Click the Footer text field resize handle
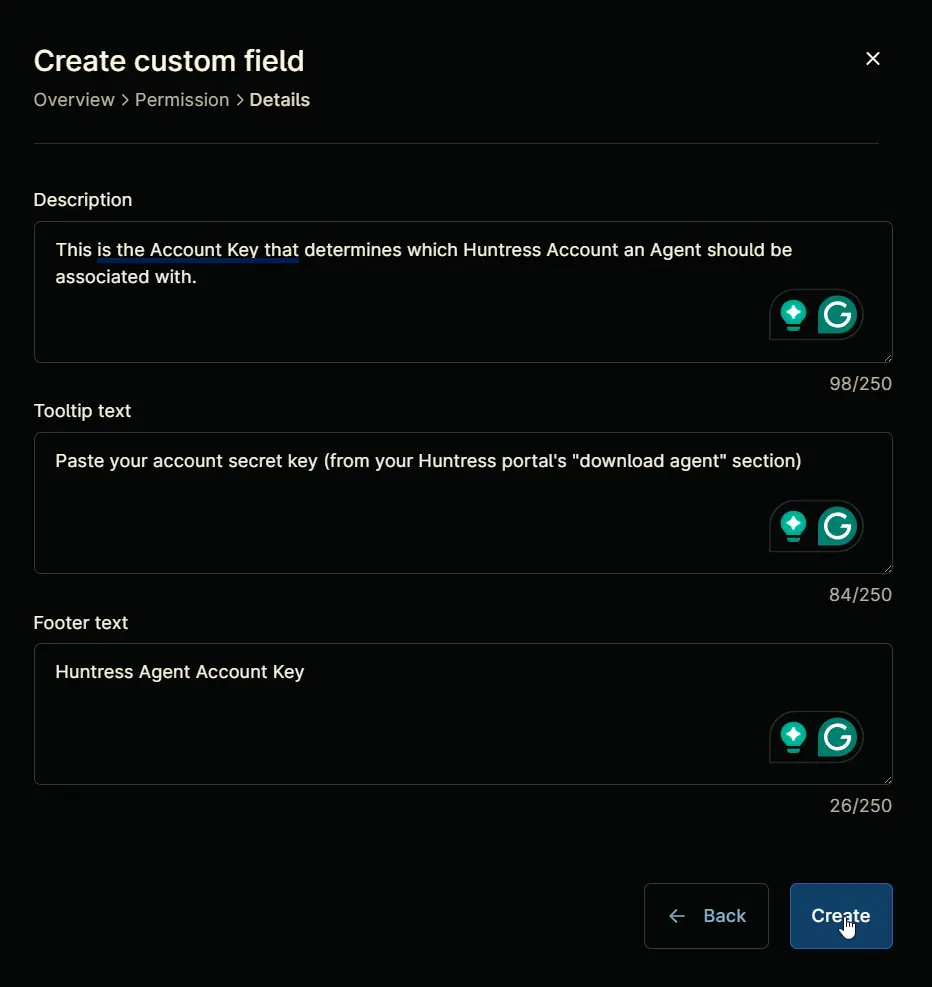 pos(887,779)
